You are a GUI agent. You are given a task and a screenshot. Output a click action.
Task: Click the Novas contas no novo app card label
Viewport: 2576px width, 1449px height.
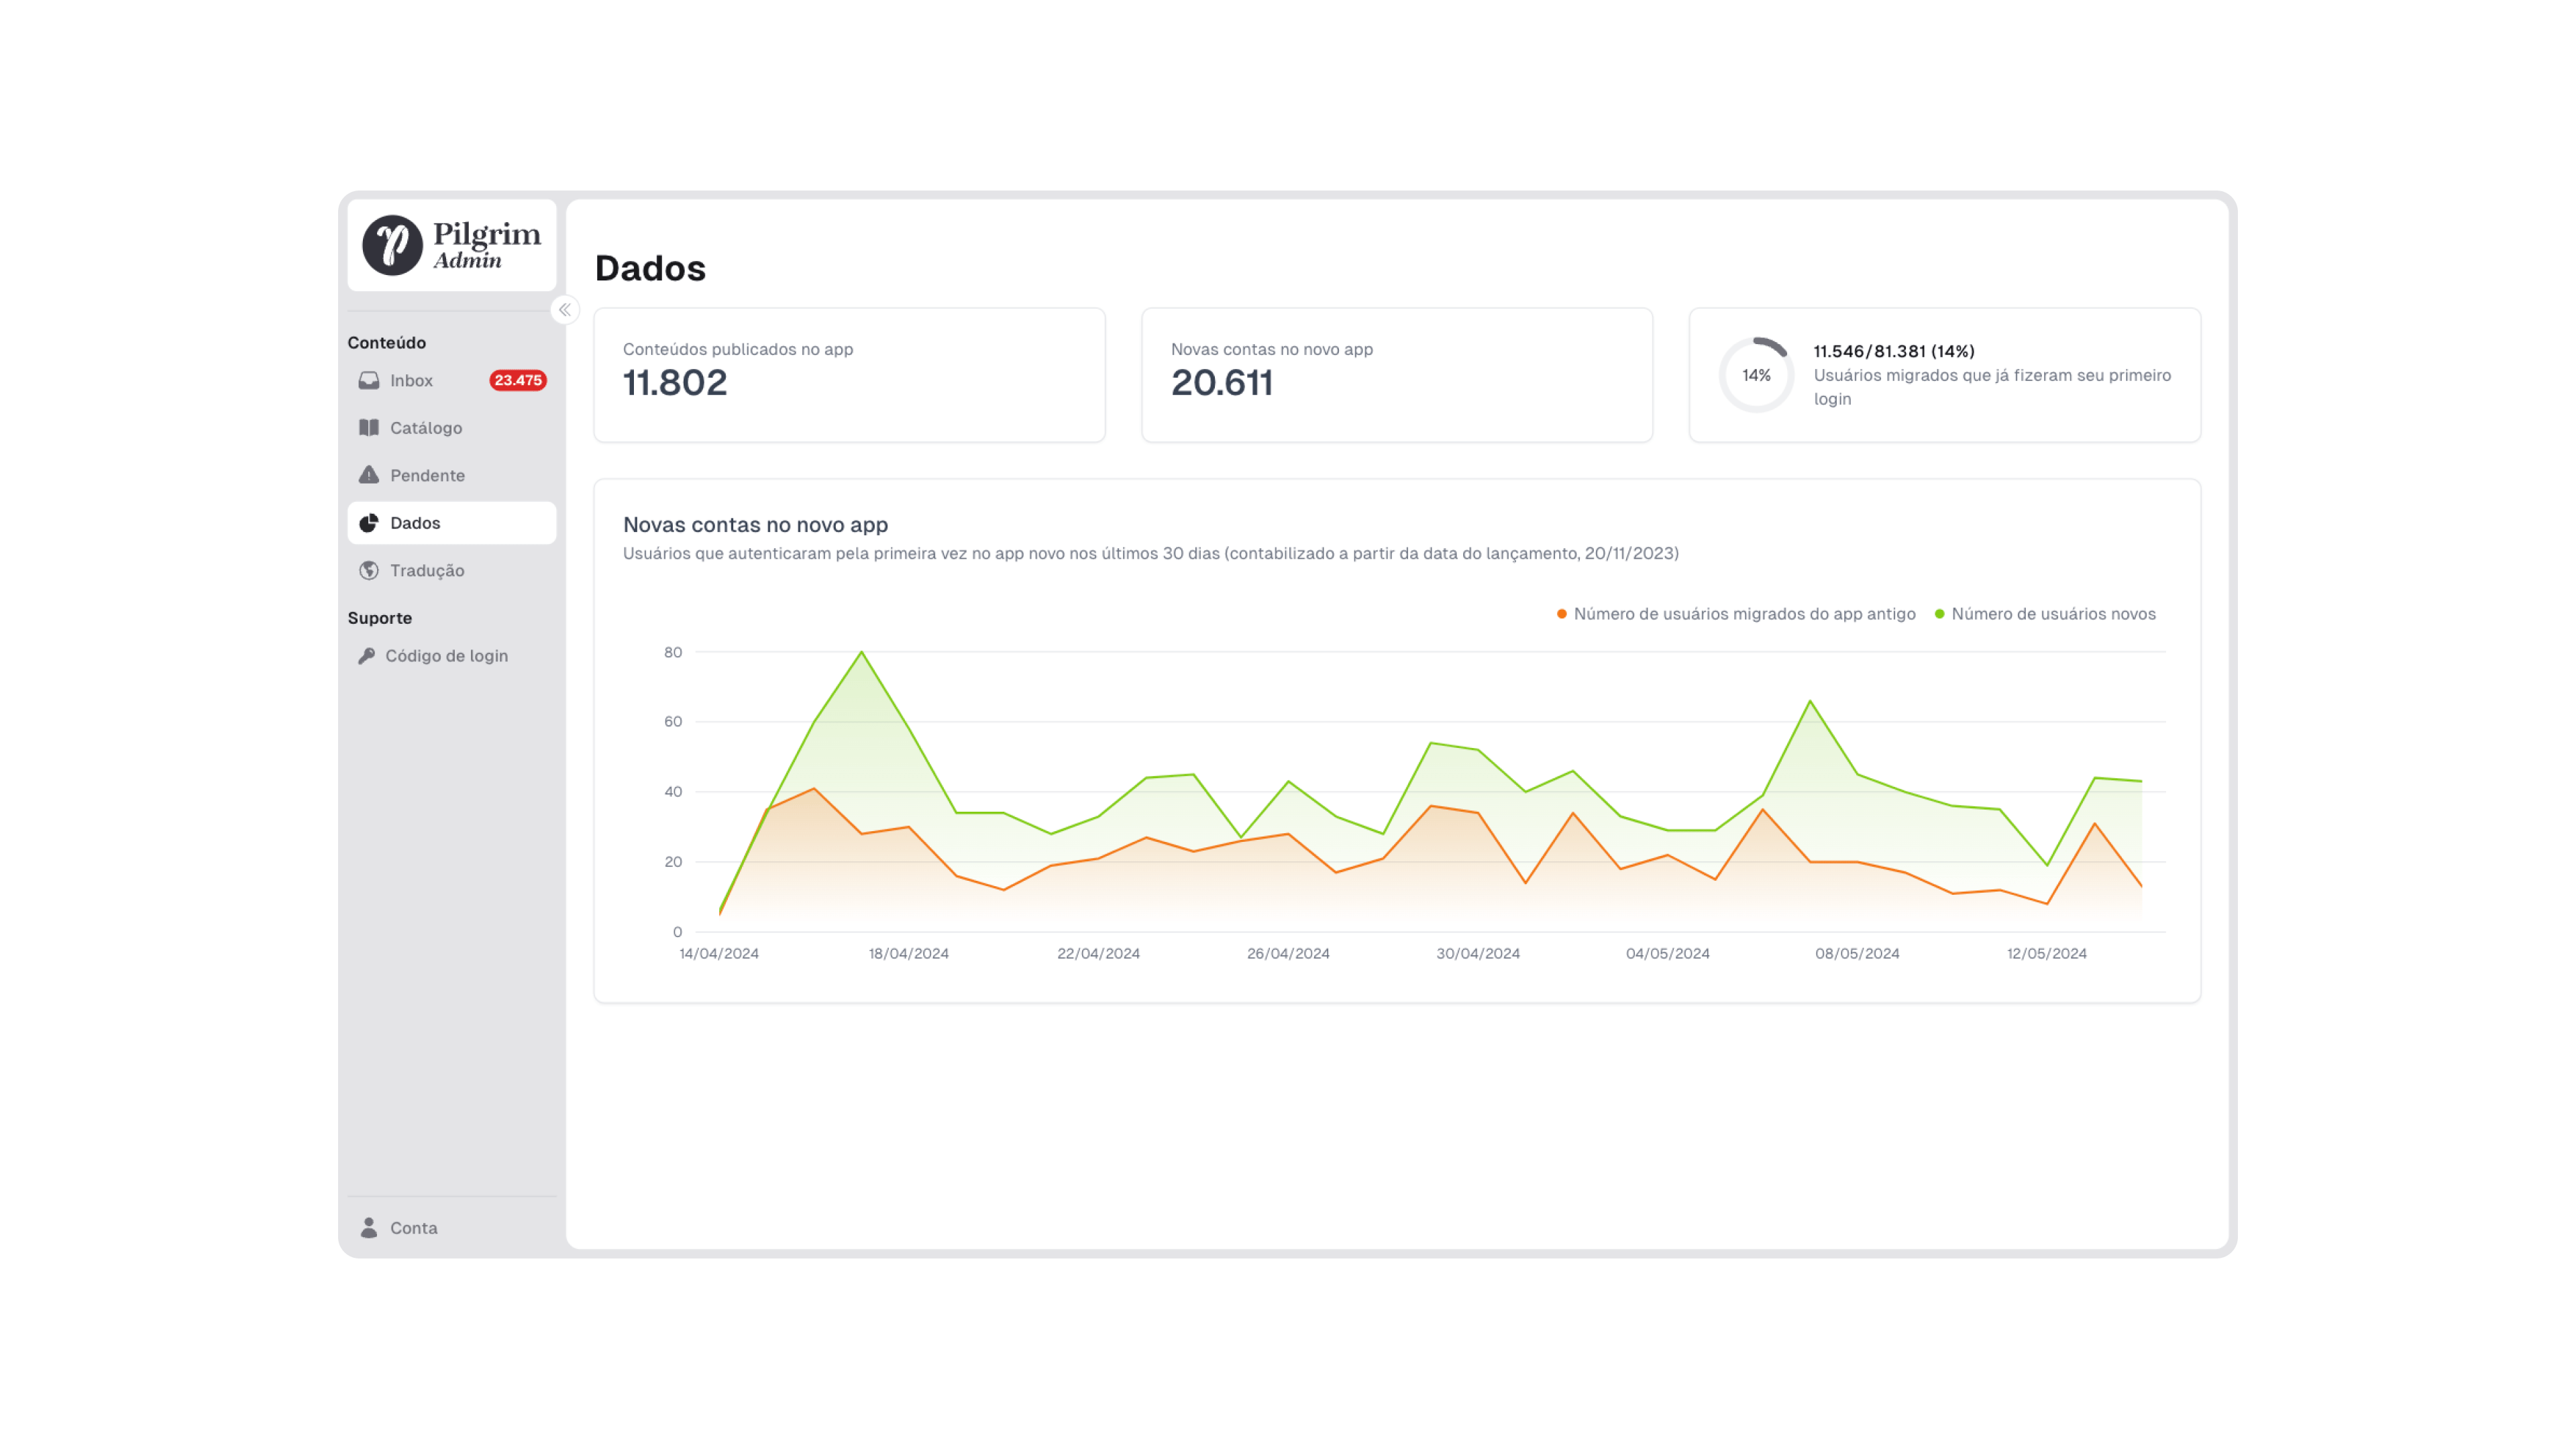[x=1271, y=349]
